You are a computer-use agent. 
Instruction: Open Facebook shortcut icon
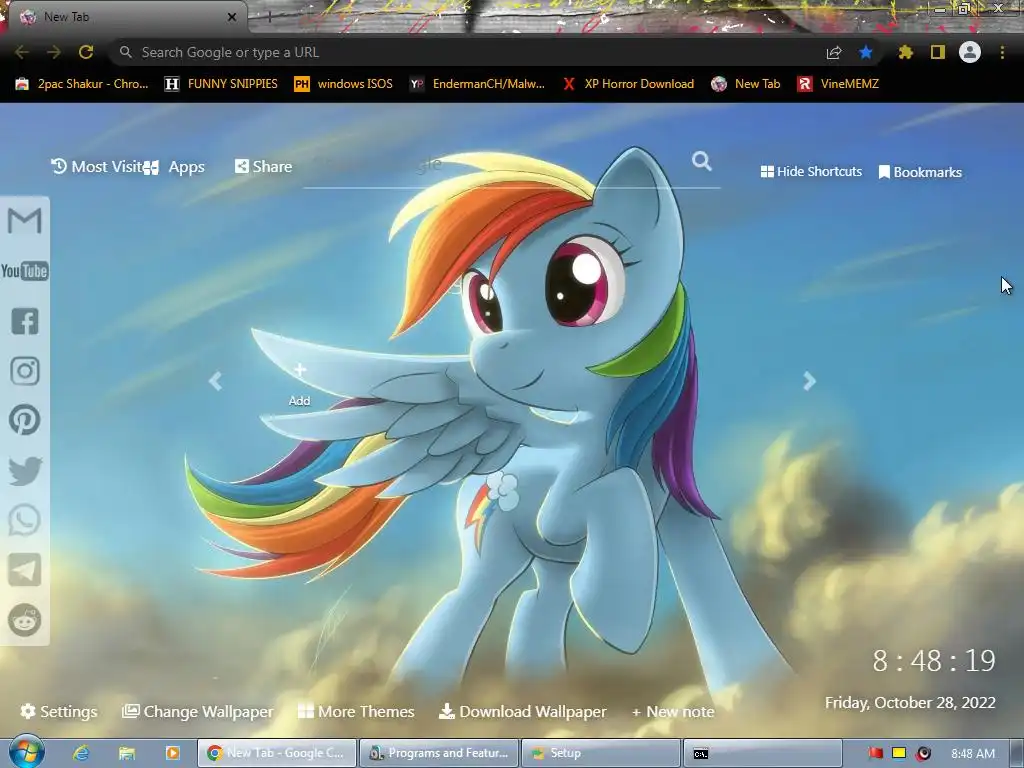point(25,321)
